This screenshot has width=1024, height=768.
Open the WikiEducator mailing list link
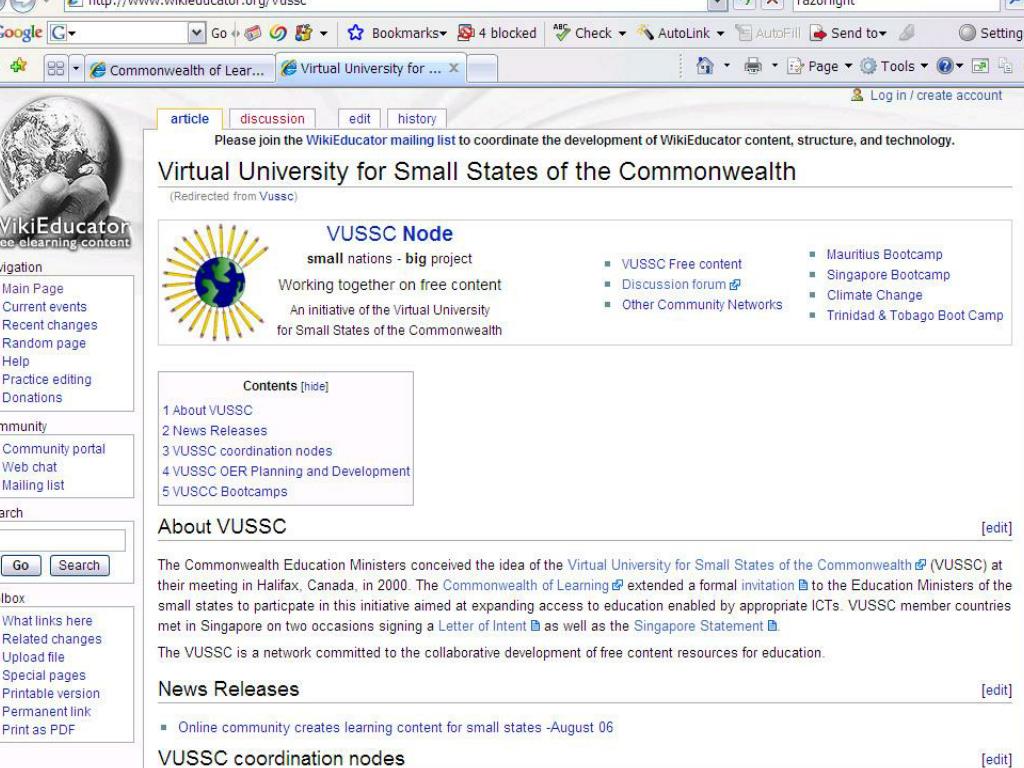tap(381, 140)
